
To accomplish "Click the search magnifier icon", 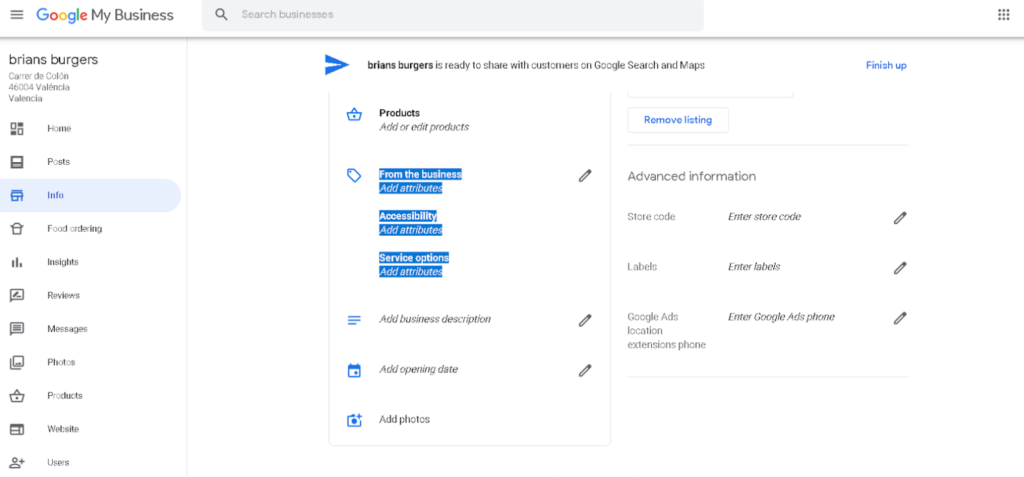I will click(221, 14).
